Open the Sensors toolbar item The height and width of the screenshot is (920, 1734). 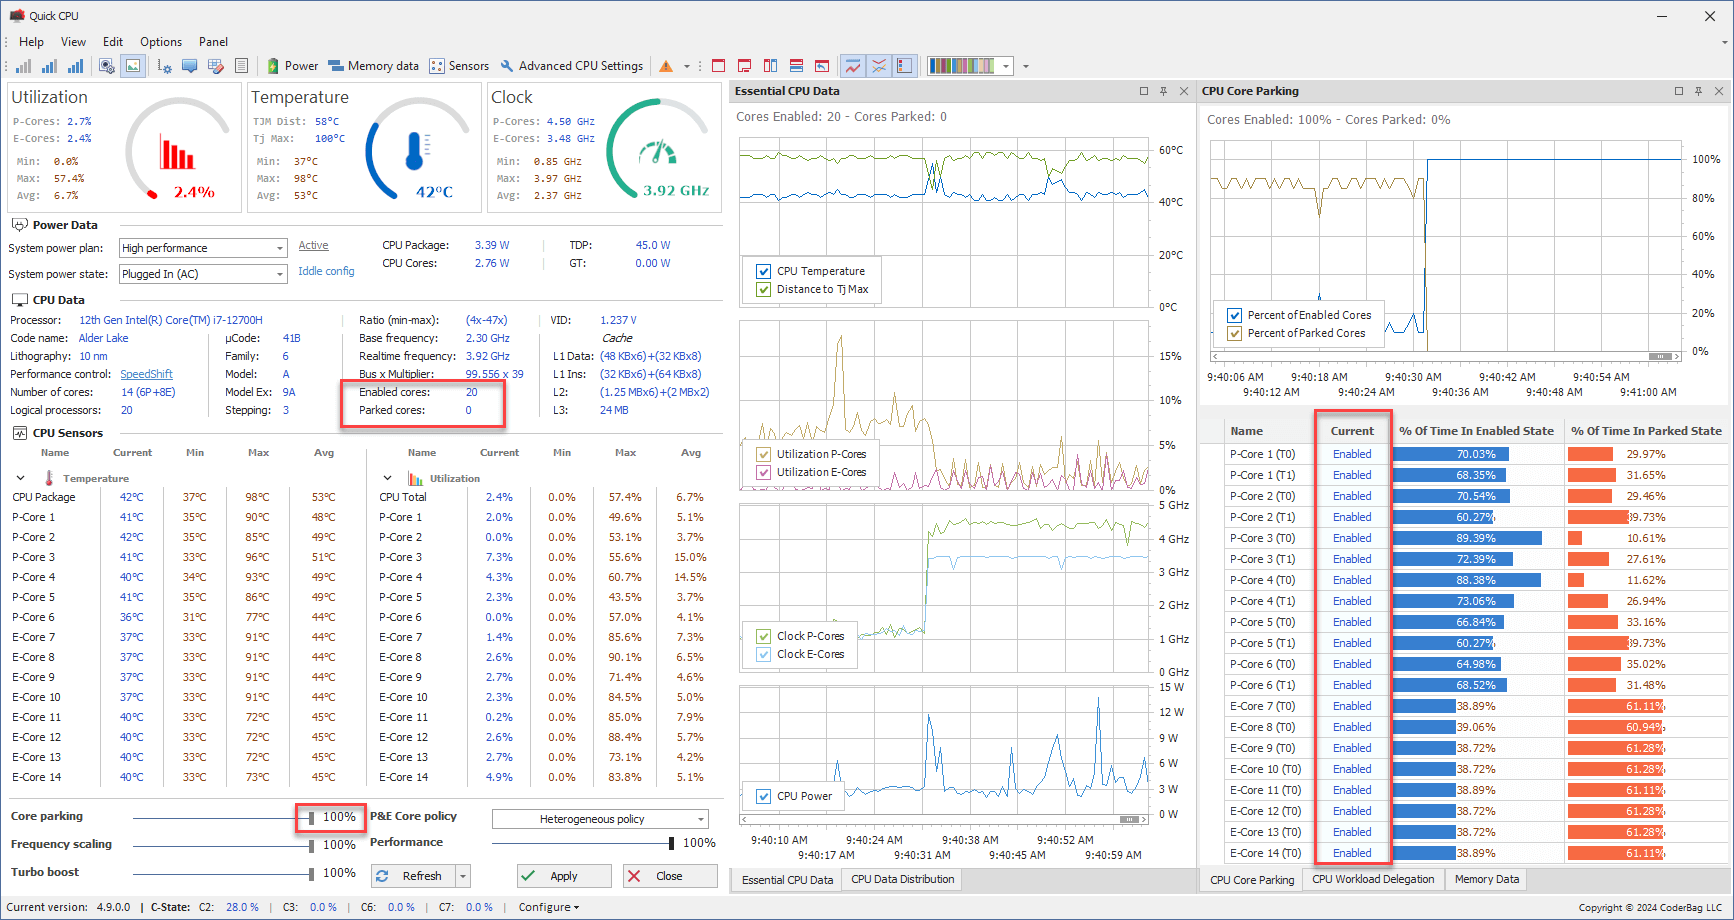(459, 66)
